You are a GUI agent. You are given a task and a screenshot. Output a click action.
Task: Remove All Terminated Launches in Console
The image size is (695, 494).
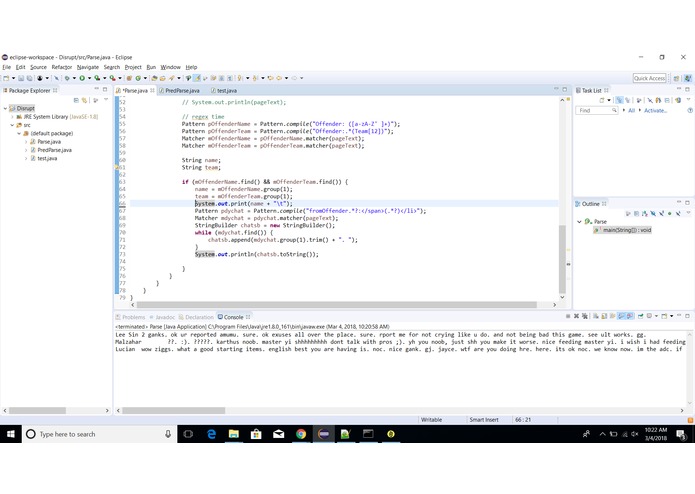(x=585, y=316)
